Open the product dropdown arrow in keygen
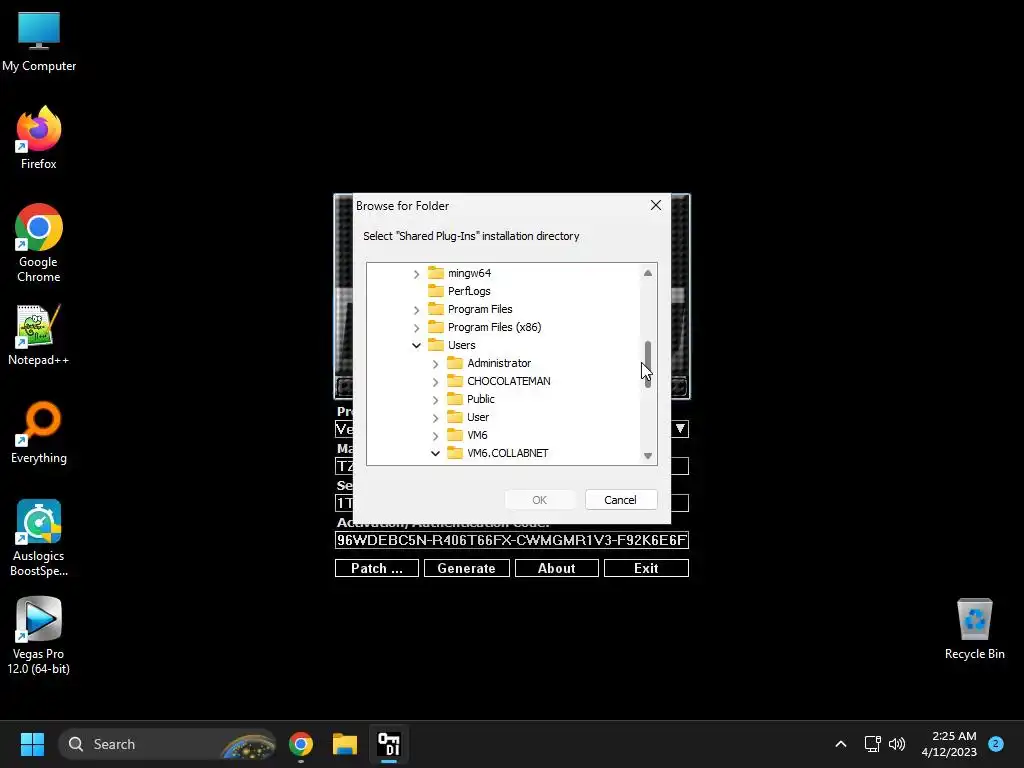This screenshot has width=1024, height=768. 680,428
